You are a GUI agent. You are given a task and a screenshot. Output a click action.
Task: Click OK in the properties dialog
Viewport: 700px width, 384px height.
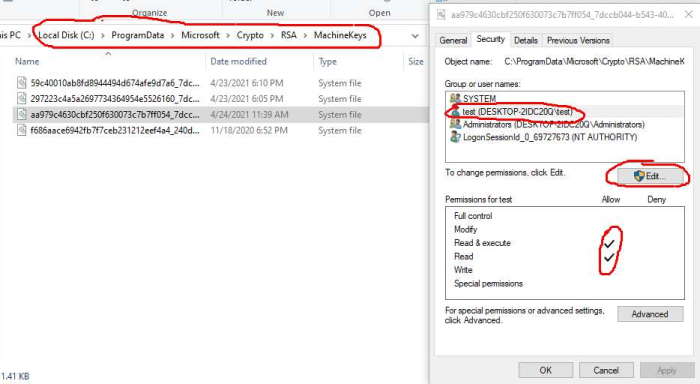[546, 370]
